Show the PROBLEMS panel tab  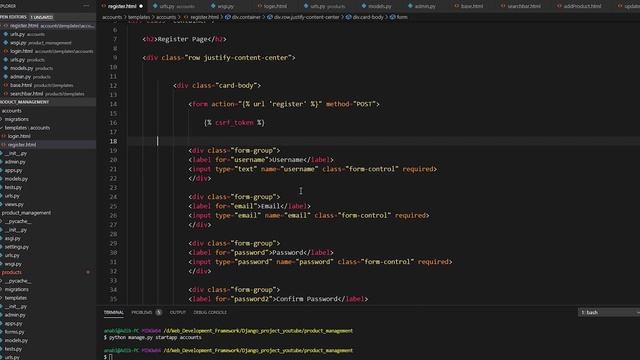point(141,312)
